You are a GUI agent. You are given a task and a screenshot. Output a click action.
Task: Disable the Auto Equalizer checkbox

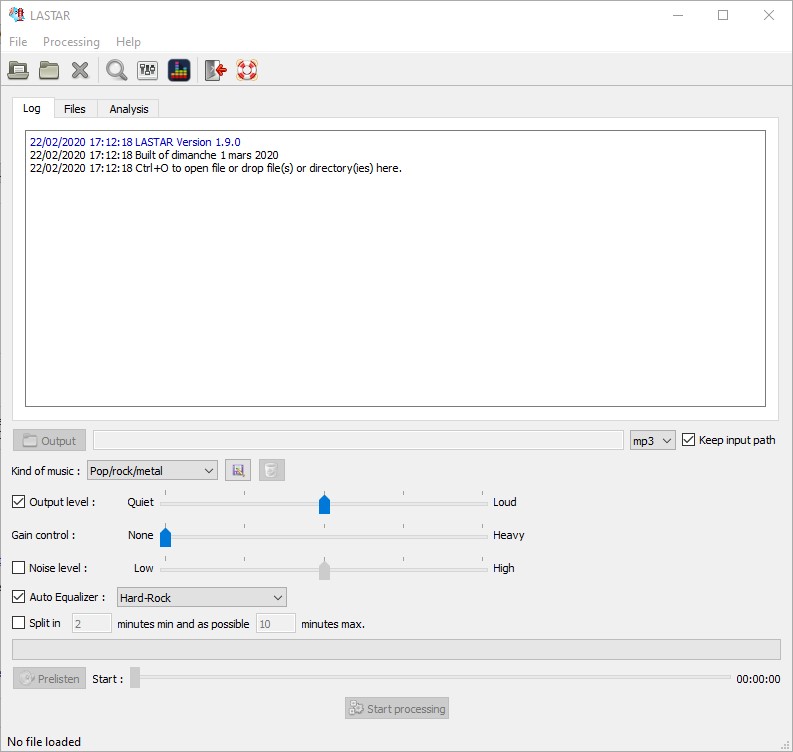[x=18, y=597]
